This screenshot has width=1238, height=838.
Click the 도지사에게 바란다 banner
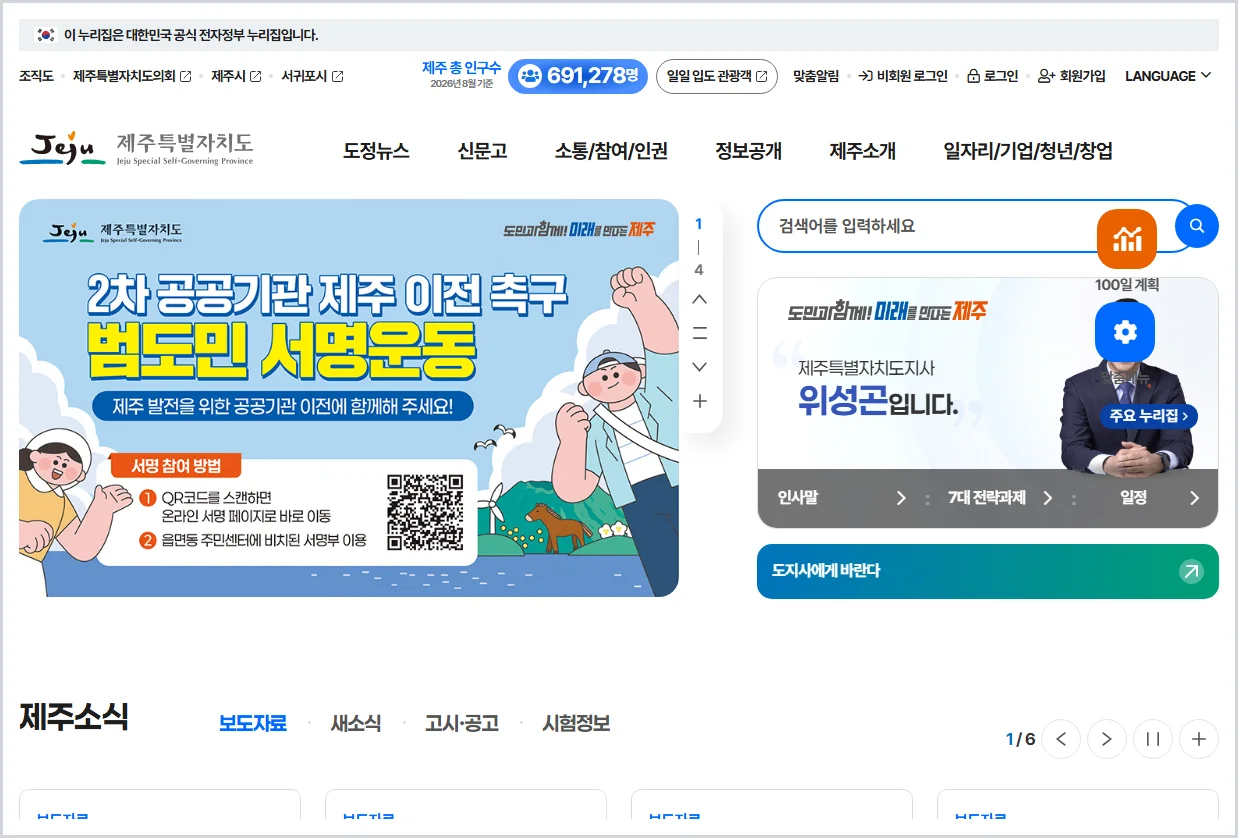point(988,572)
